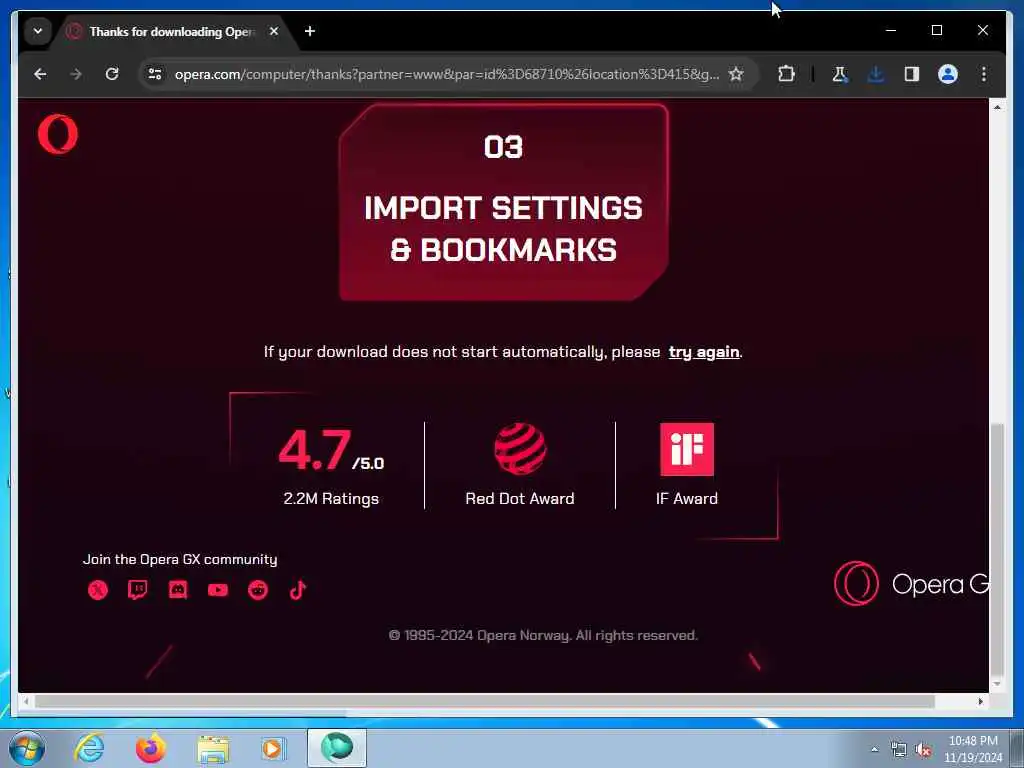The image size is (1024, 768).
Task: Click the Opera GX logo in footer
Action: pyautogui.click(x=912, y=584)
